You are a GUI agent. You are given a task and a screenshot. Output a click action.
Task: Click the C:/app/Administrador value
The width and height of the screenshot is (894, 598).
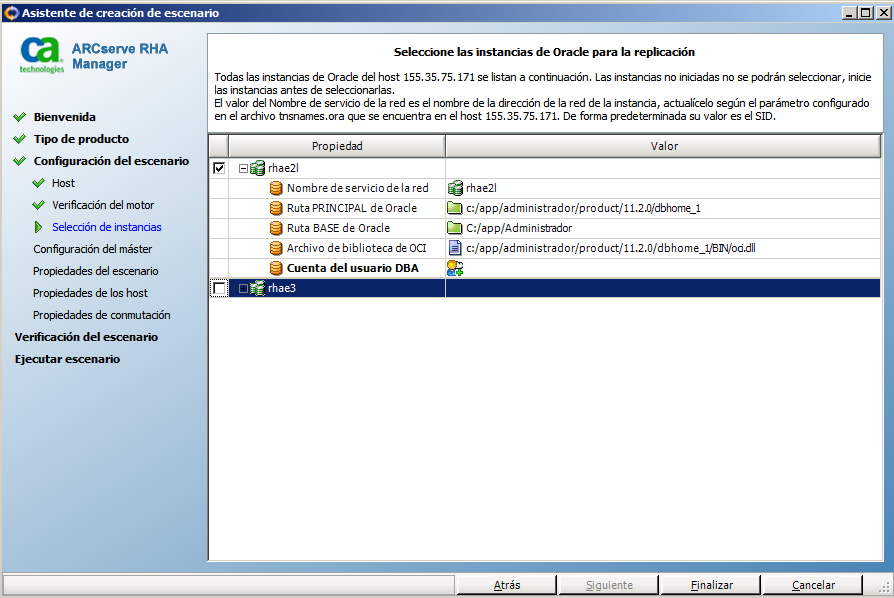[x=519, y=228]
